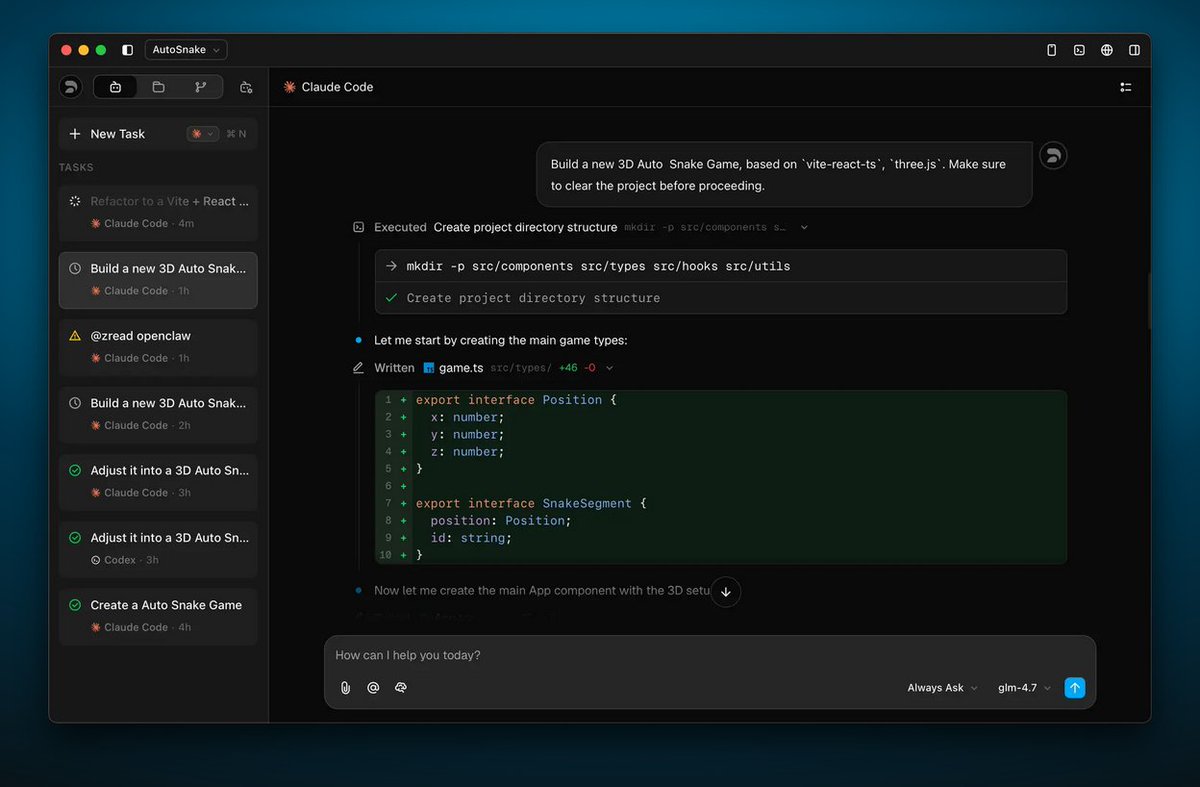Screen dimensions: 1200x787
Task: Open the user avatar in sidebar header
Action: point(70,87)
